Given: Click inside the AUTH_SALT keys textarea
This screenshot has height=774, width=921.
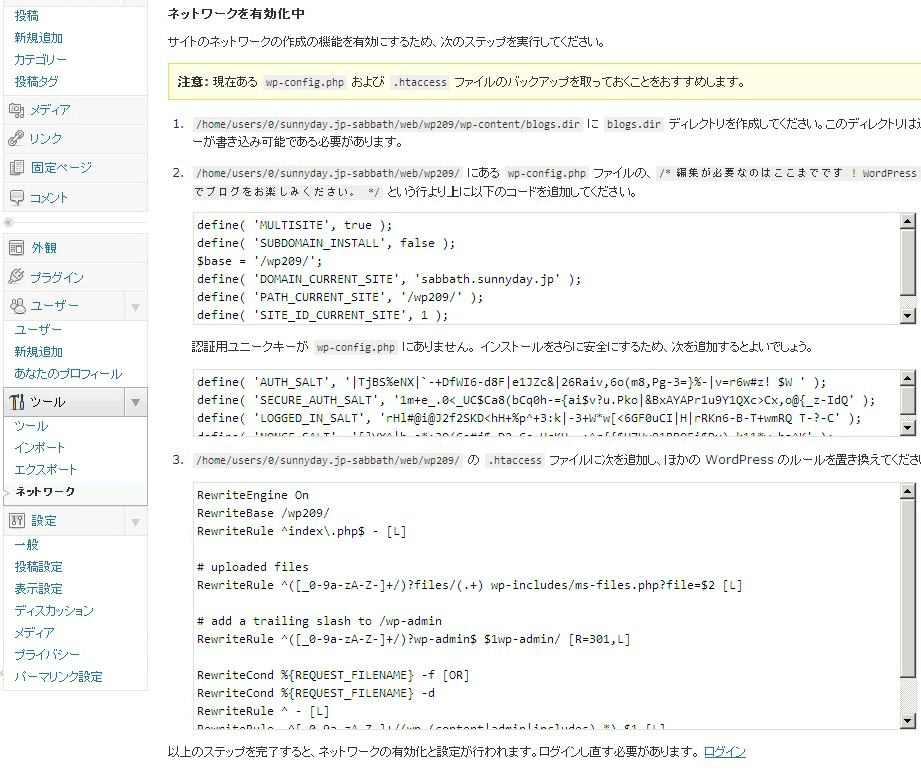Looking at the screenshot, I should pos(540,403).
